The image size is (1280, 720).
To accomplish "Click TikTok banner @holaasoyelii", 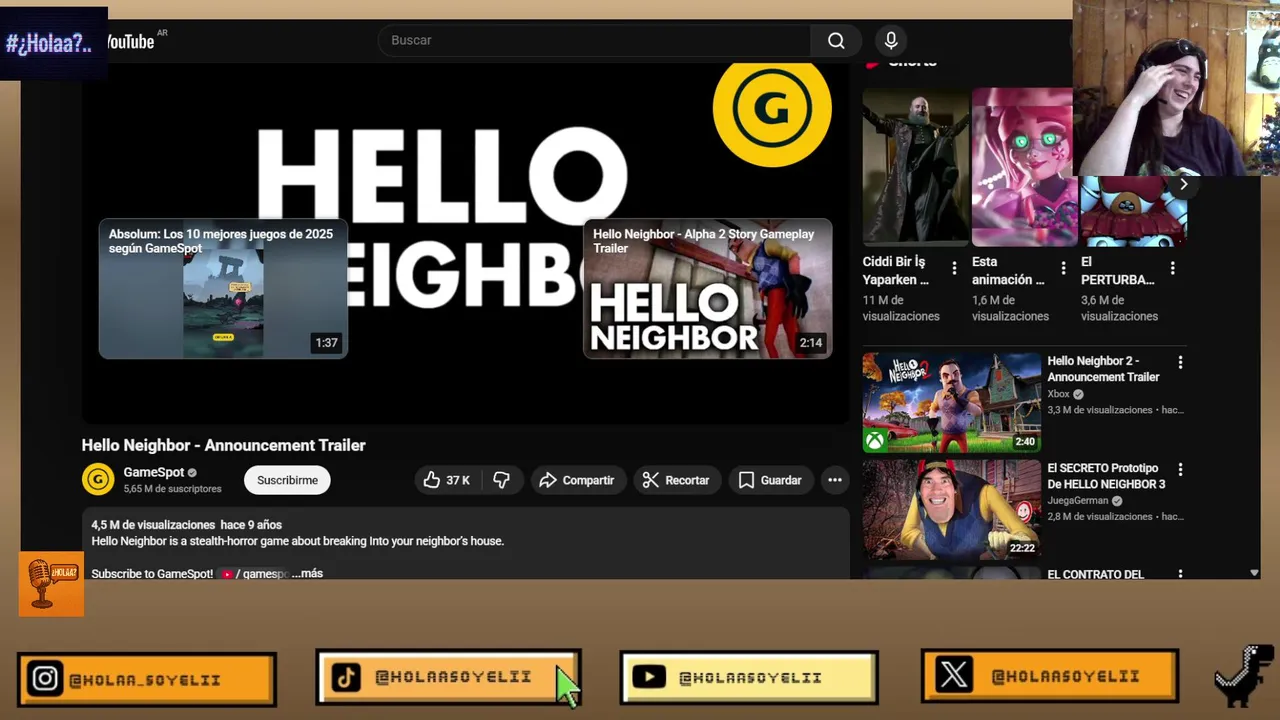I will point(448,677).
